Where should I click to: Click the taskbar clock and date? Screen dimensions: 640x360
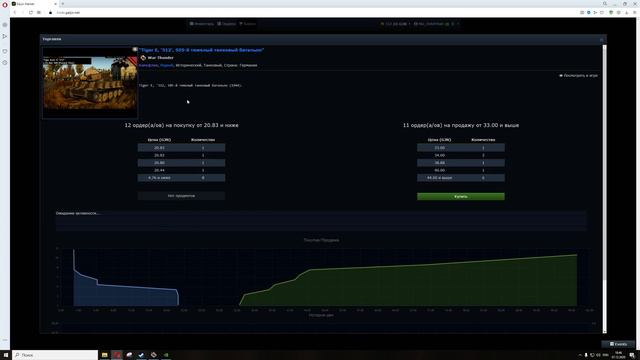click(618, 355)
